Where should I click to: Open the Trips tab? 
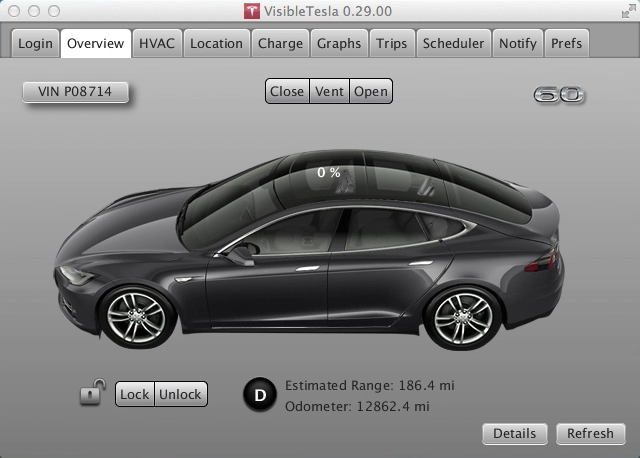(x=392, y=43)
